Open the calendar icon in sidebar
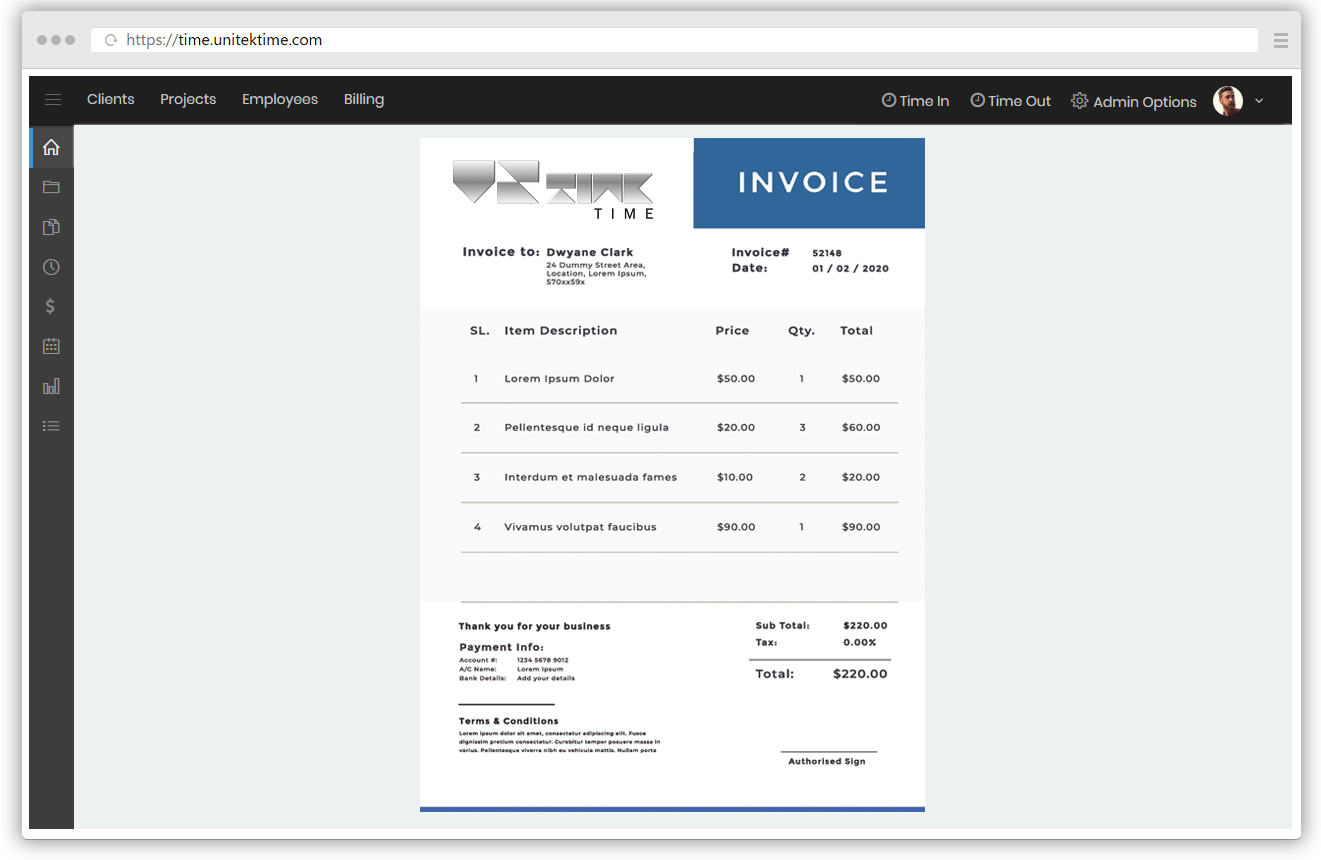1321x860 pixels. click(51, 346)
